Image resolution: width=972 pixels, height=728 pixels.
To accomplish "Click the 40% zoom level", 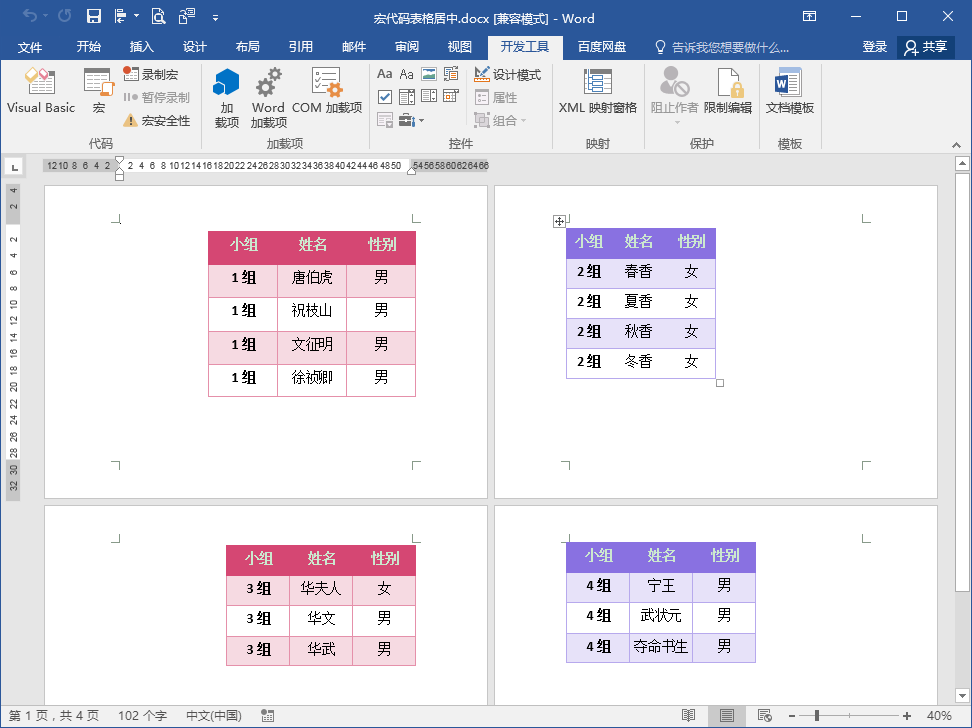I will point(939,716).
